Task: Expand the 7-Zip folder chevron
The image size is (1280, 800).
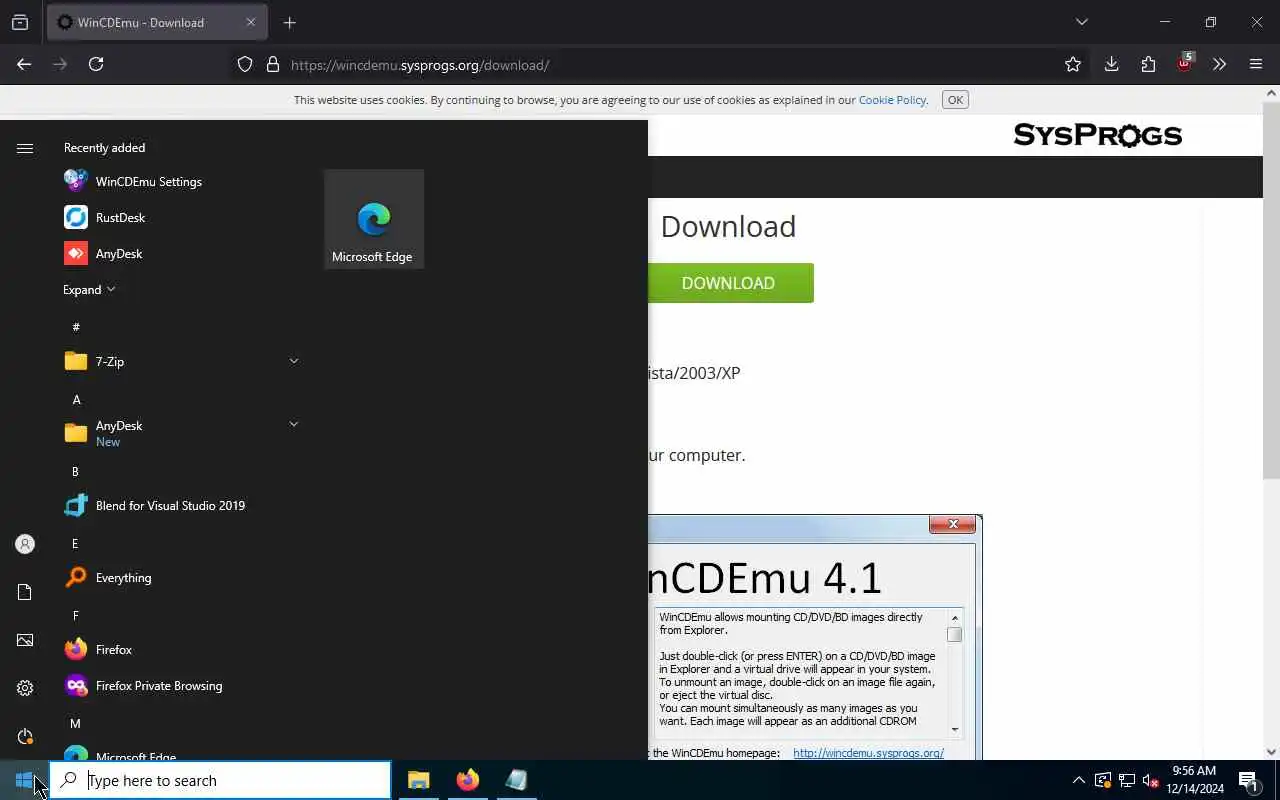Action: tap(293, 361)
